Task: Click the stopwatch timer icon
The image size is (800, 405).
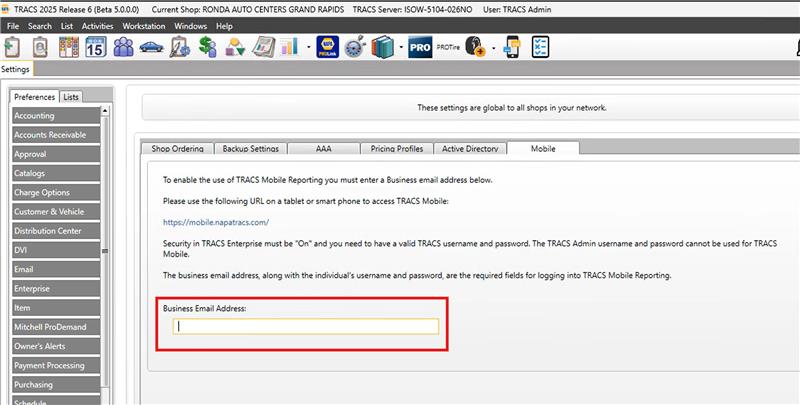Action: pos(355,47)
